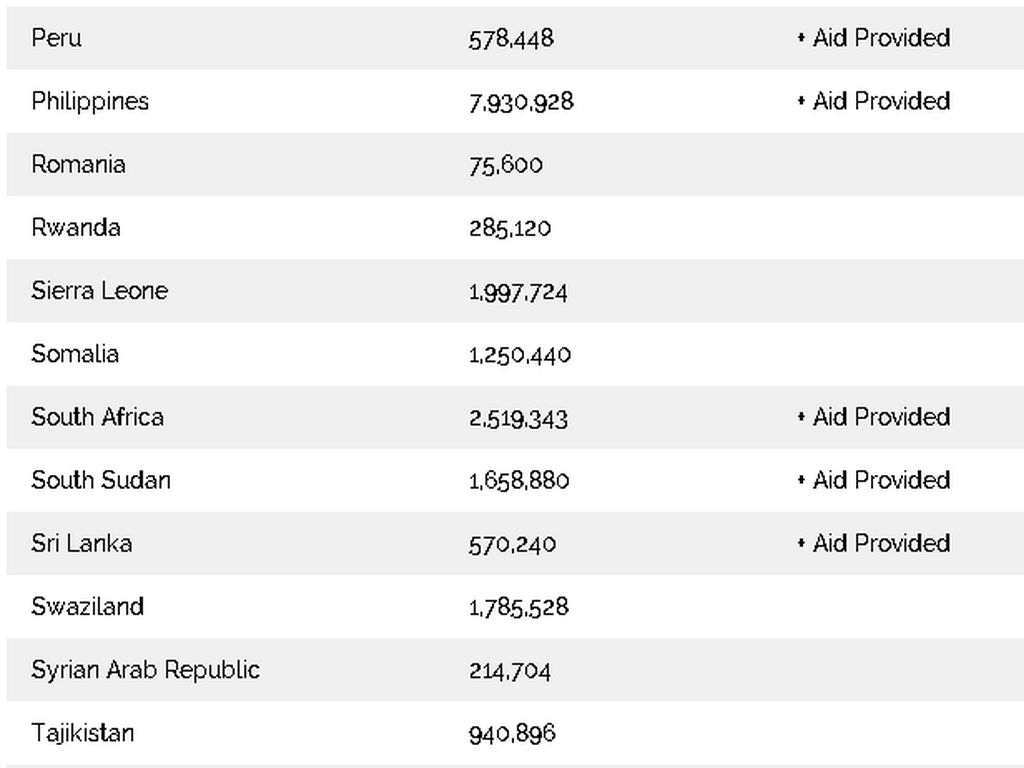Select the Philippines country name

point(90,101)
